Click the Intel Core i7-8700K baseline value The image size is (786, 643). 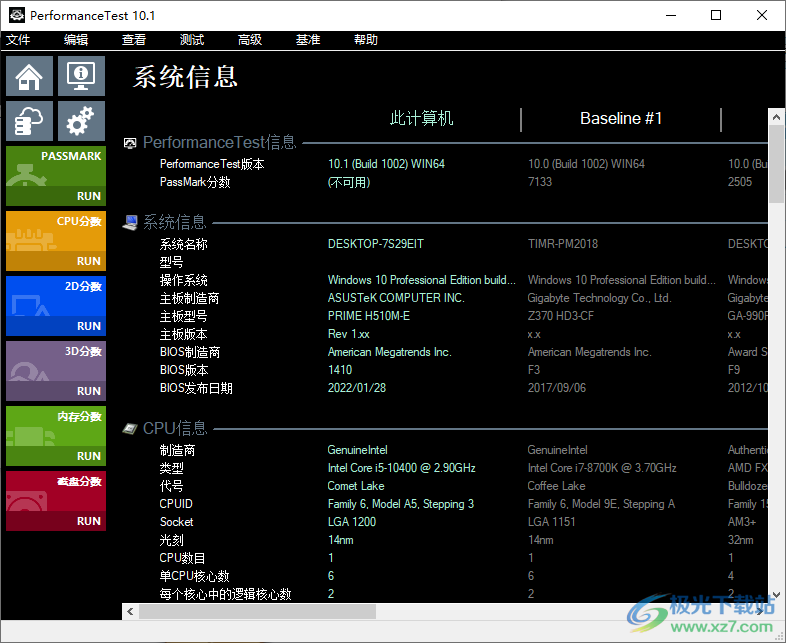[602, 468]
